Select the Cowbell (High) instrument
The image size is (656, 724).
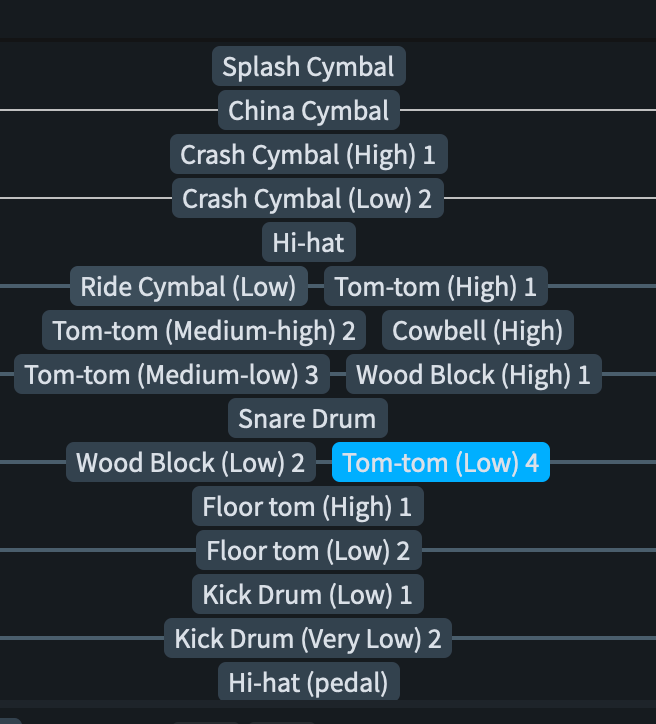point(478,331)
